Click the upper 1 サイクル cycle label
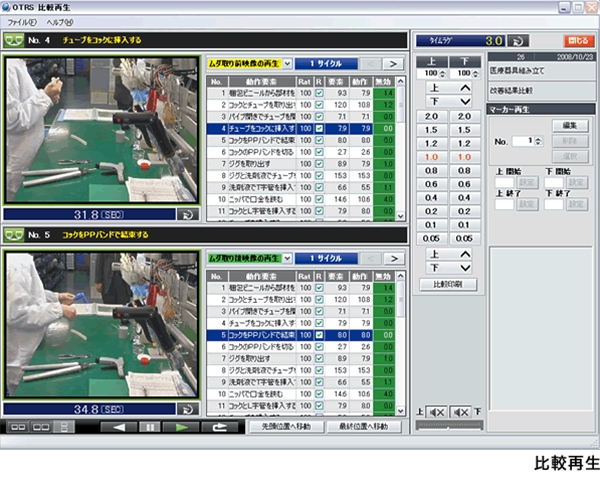Viewport: 600px width, 482px height. tap(326, 64)
